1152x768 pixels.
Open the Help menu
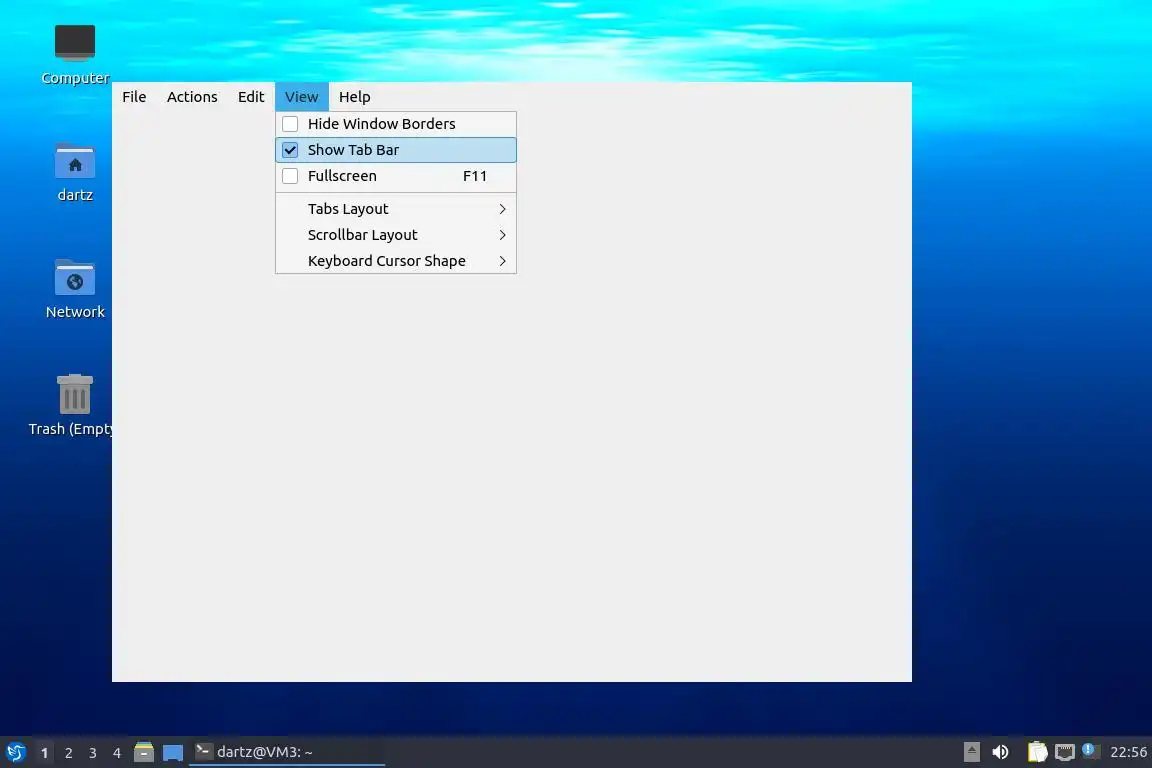tap(354, 97)
